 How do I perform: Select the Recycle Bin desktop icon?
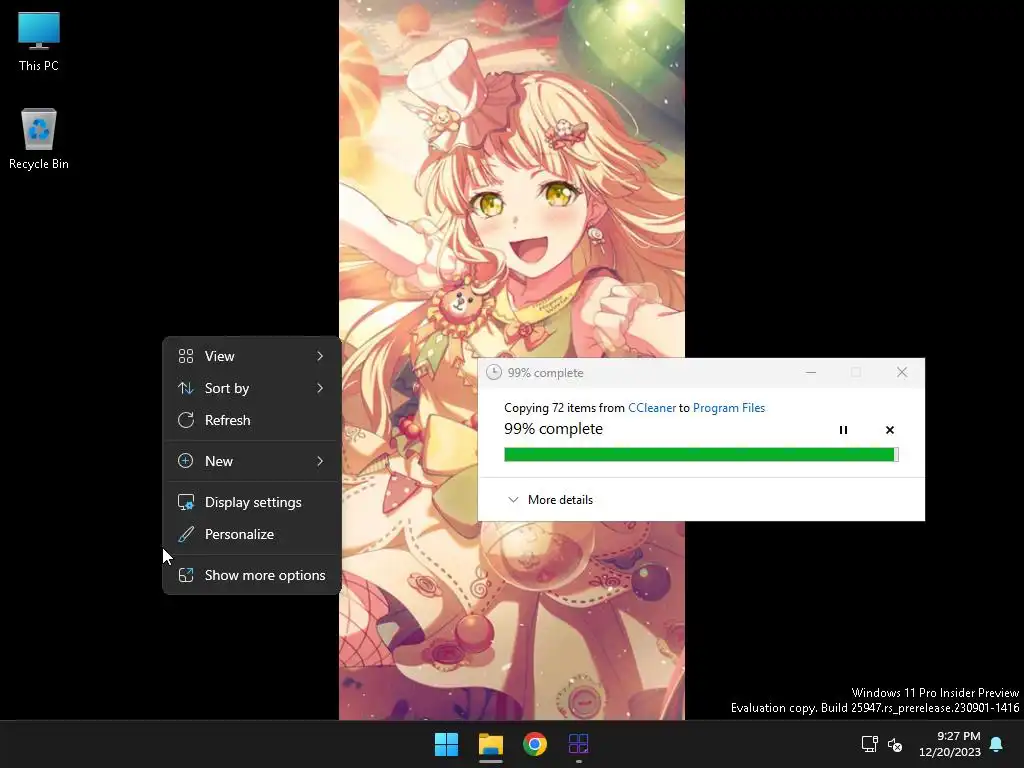click(39, 138)
